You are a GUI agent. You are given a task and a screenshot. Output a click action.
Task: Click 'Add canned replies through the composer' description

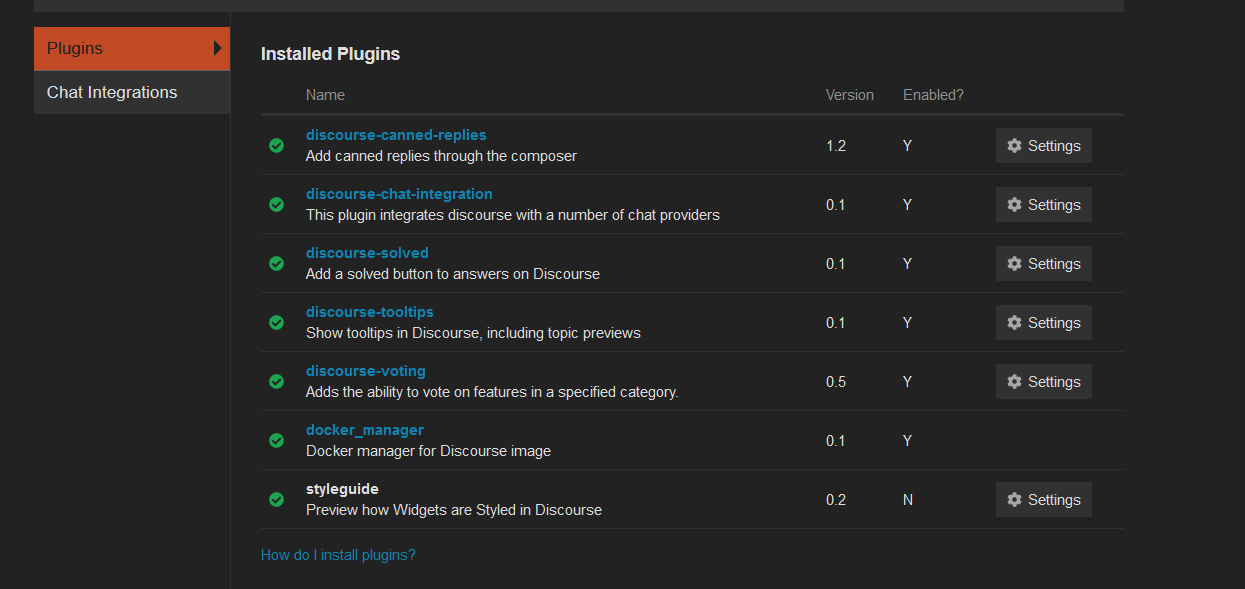[441, 156]
